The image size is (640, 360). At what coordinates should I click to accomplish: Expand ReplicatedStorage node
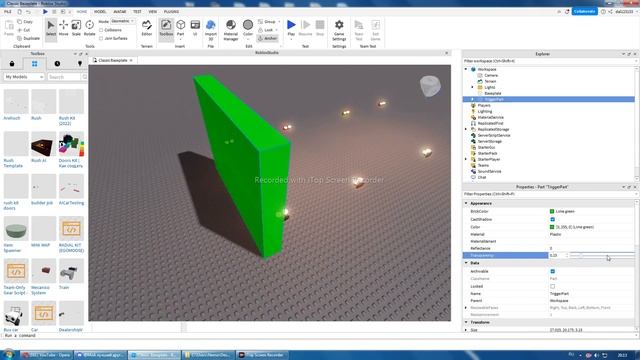[466, 129]
